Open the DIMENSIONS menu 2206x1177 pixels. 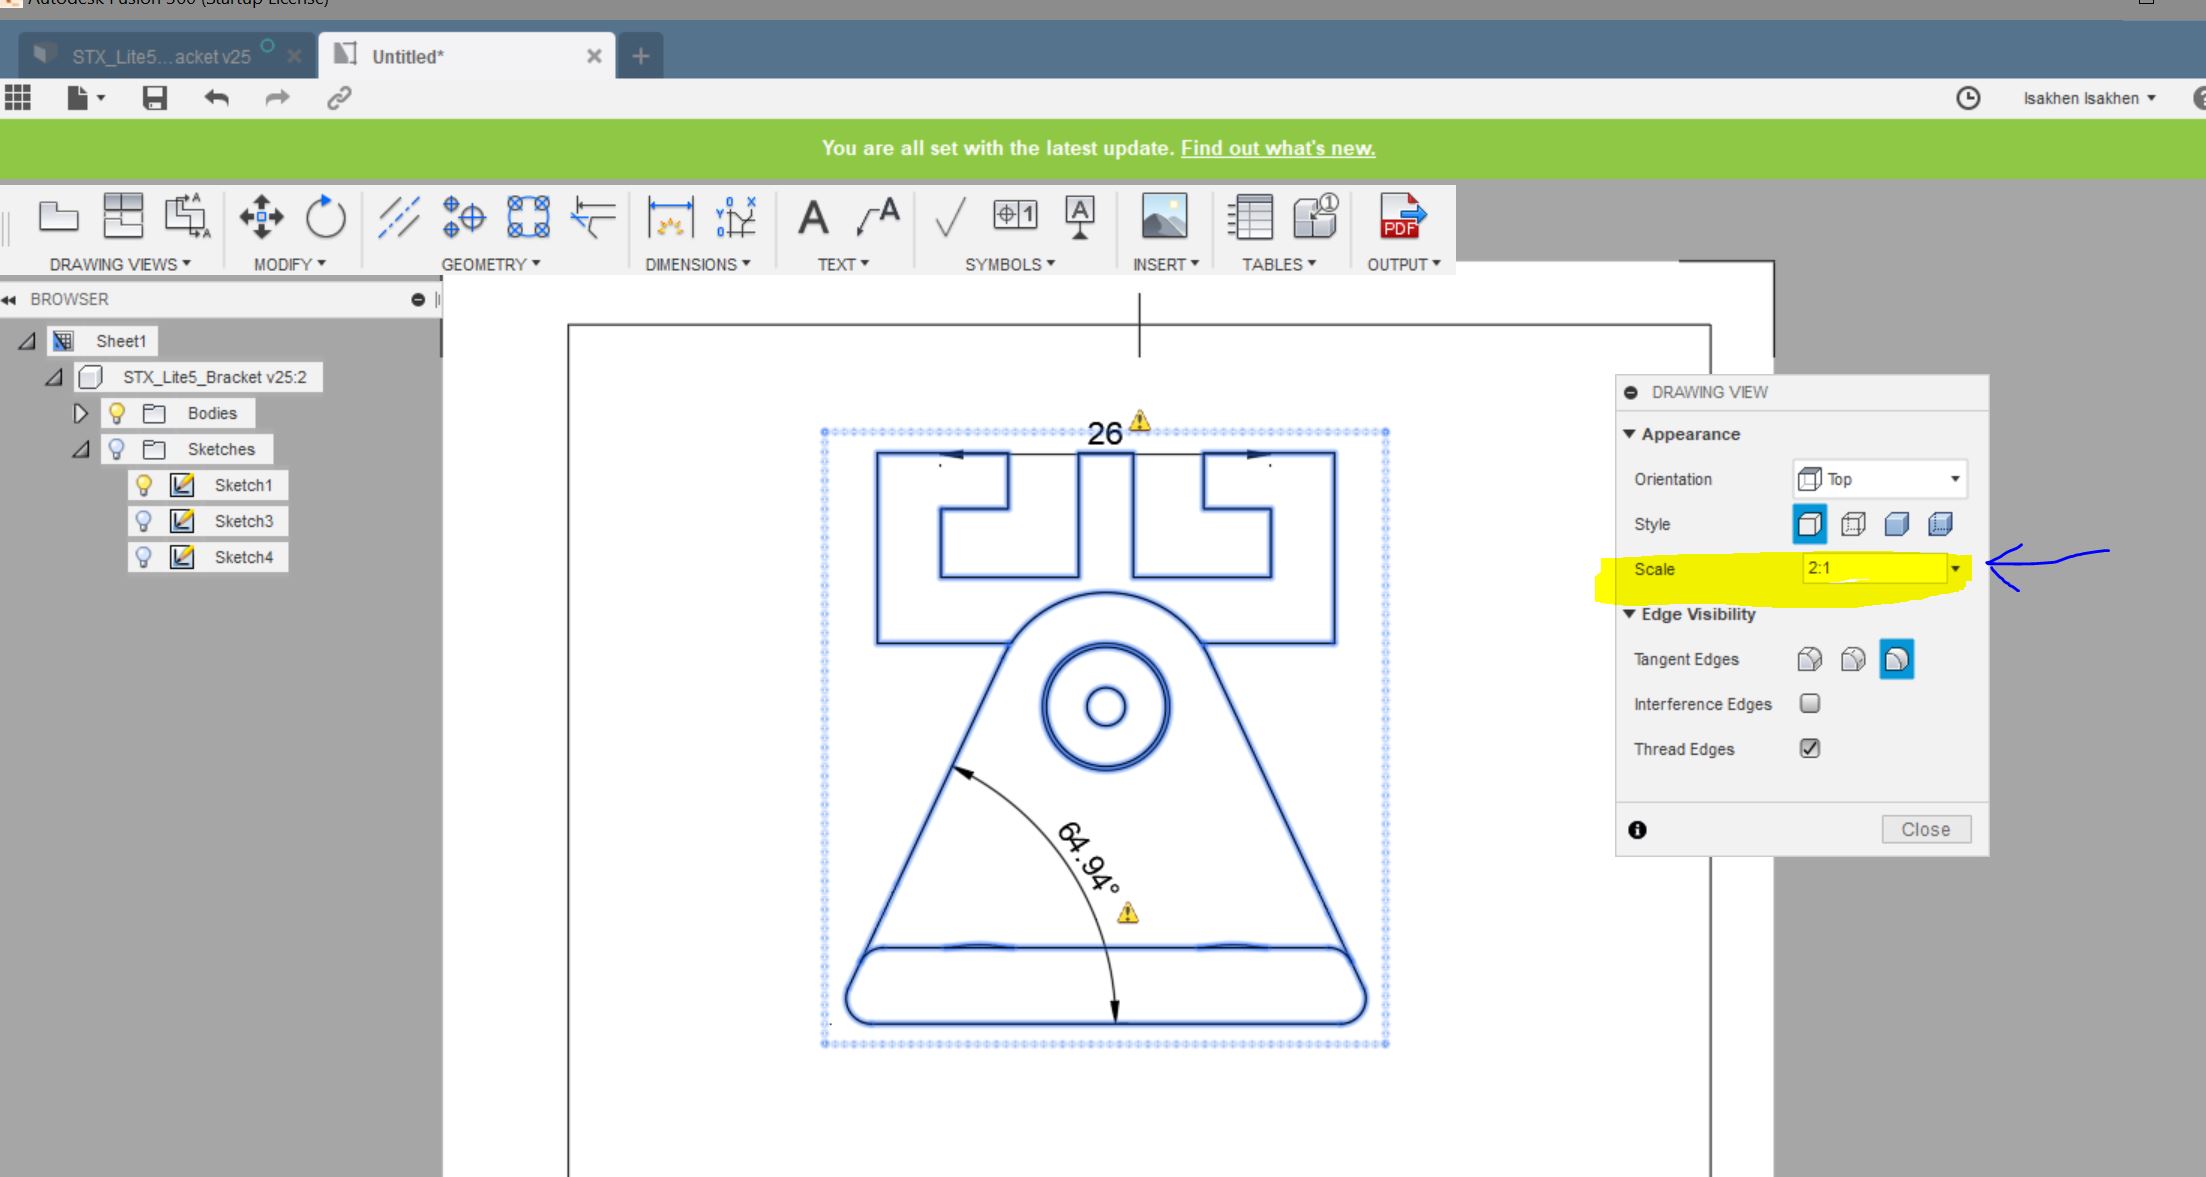(x=697, y=264)
